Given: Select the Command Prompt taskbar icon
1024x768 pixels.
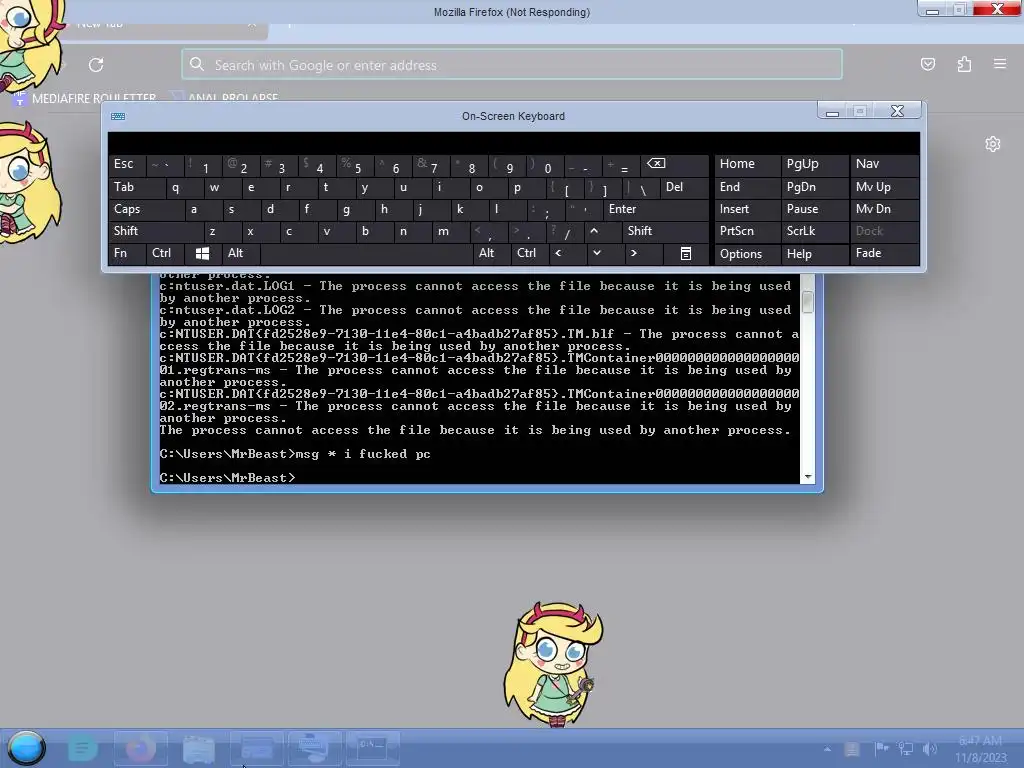Looking at the screenshot, I should click(x=372, y=748).
